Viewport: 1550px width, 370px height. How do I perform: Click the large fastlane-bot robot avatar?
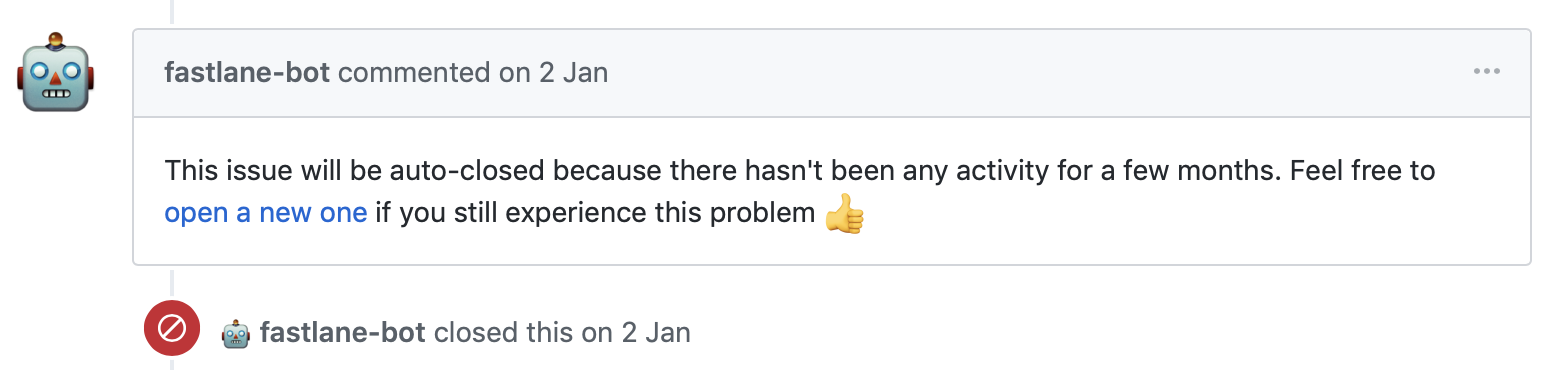(56, 71)
